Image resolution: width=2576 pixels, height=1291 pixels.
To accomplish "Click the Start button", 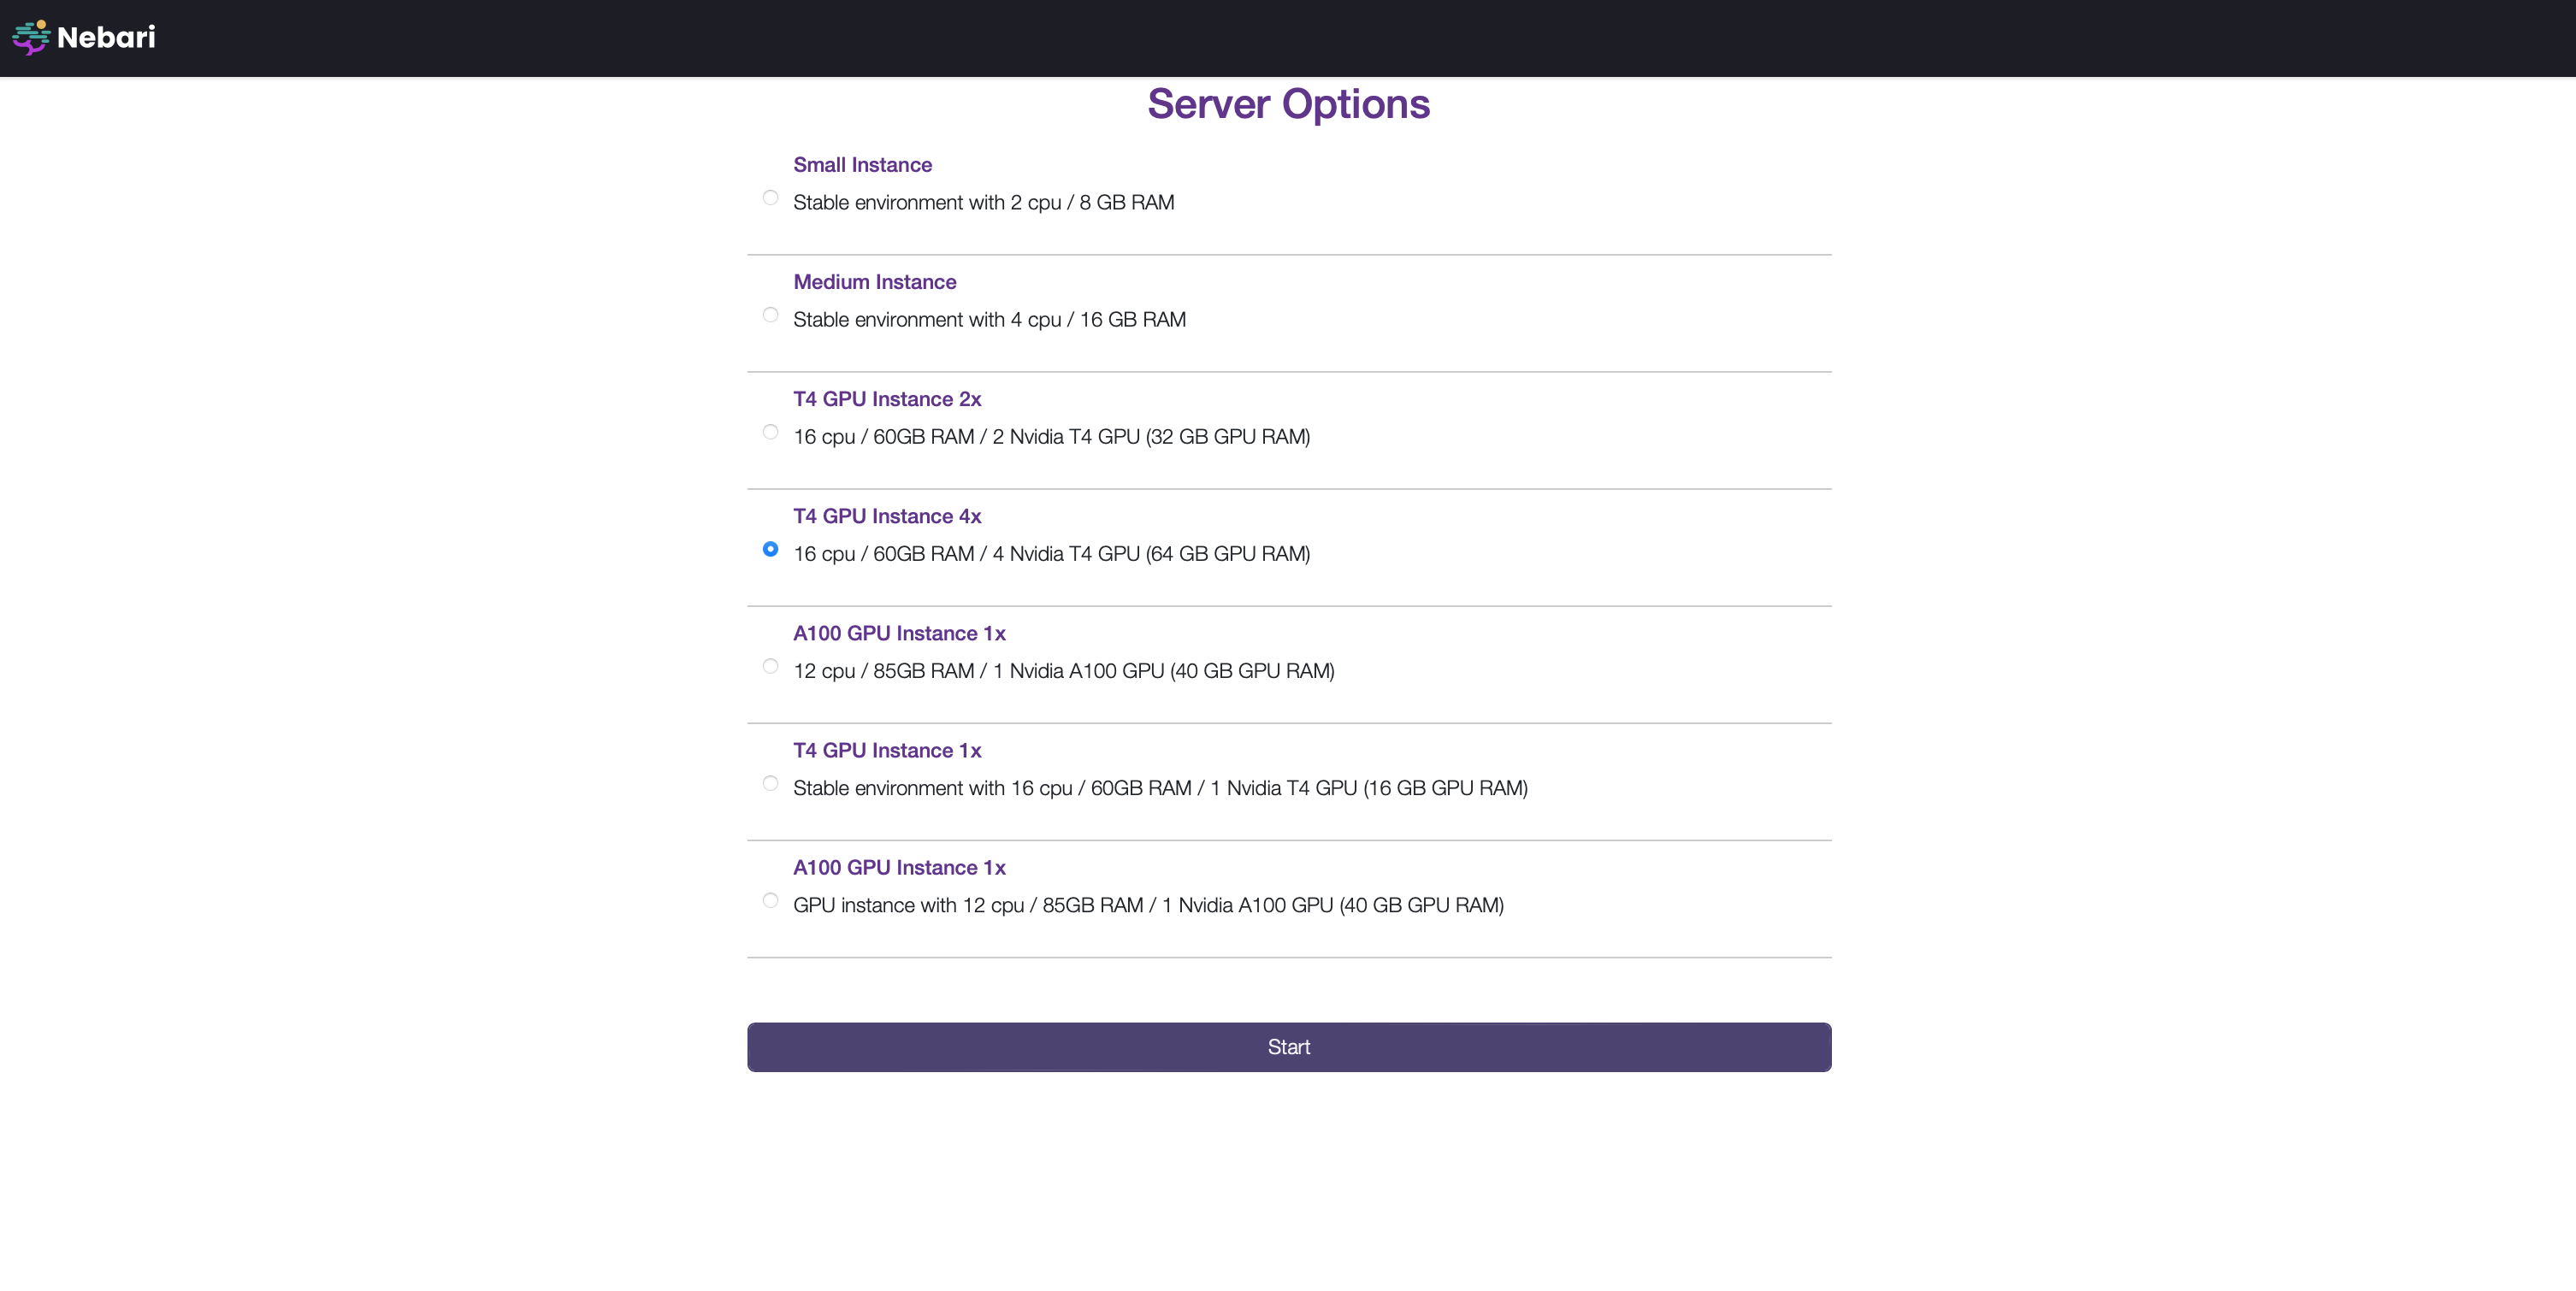I will coord(1288,1047).
